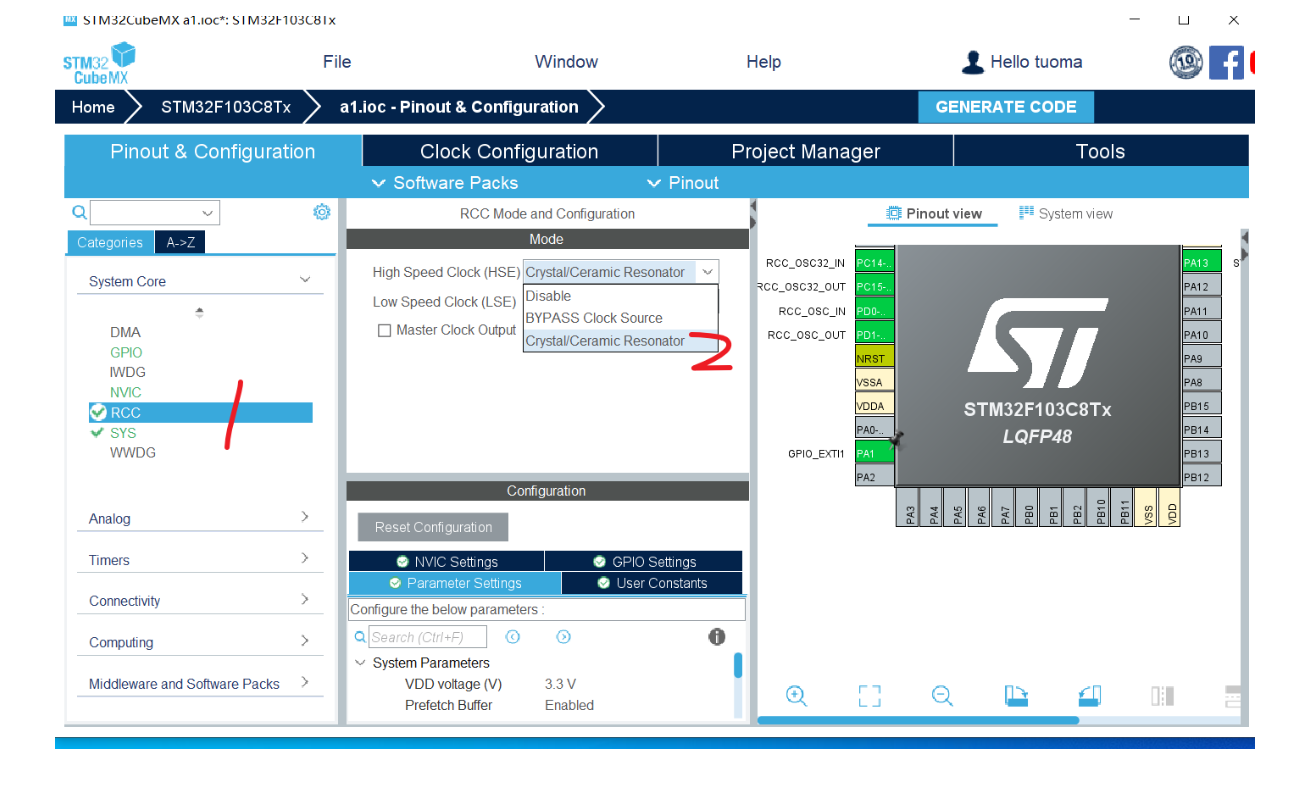The image size is (1301, 796).
Task: Open the High Speed Clock (HSE) dropdown
Action: (707, 272)
